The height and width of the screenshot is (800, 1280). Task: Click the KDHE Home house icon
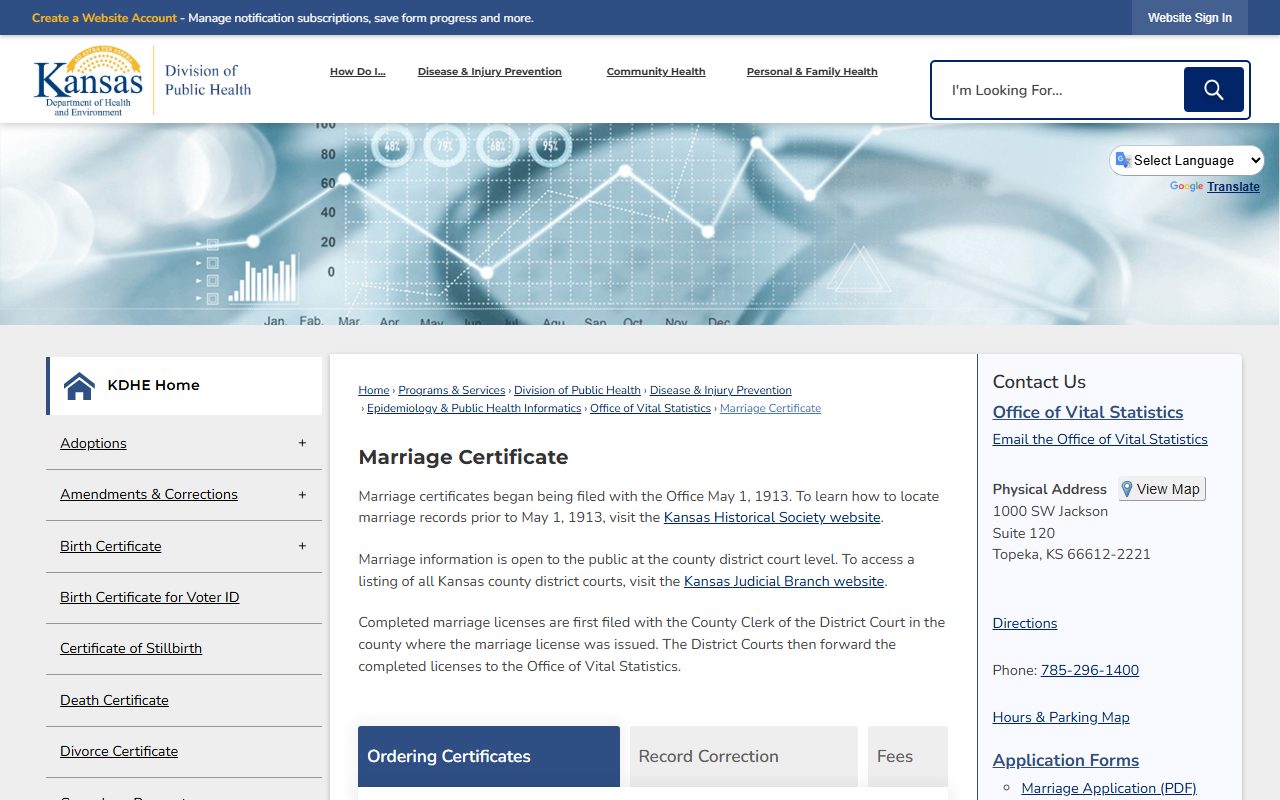tap(79, 386)
